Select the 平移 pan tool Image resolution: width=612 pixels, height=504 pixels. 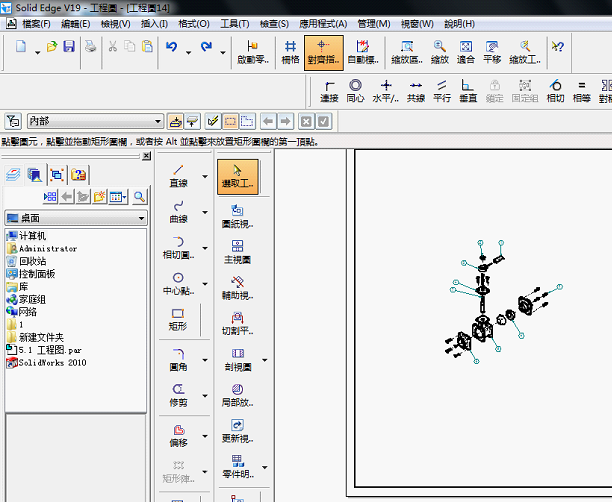492,52
